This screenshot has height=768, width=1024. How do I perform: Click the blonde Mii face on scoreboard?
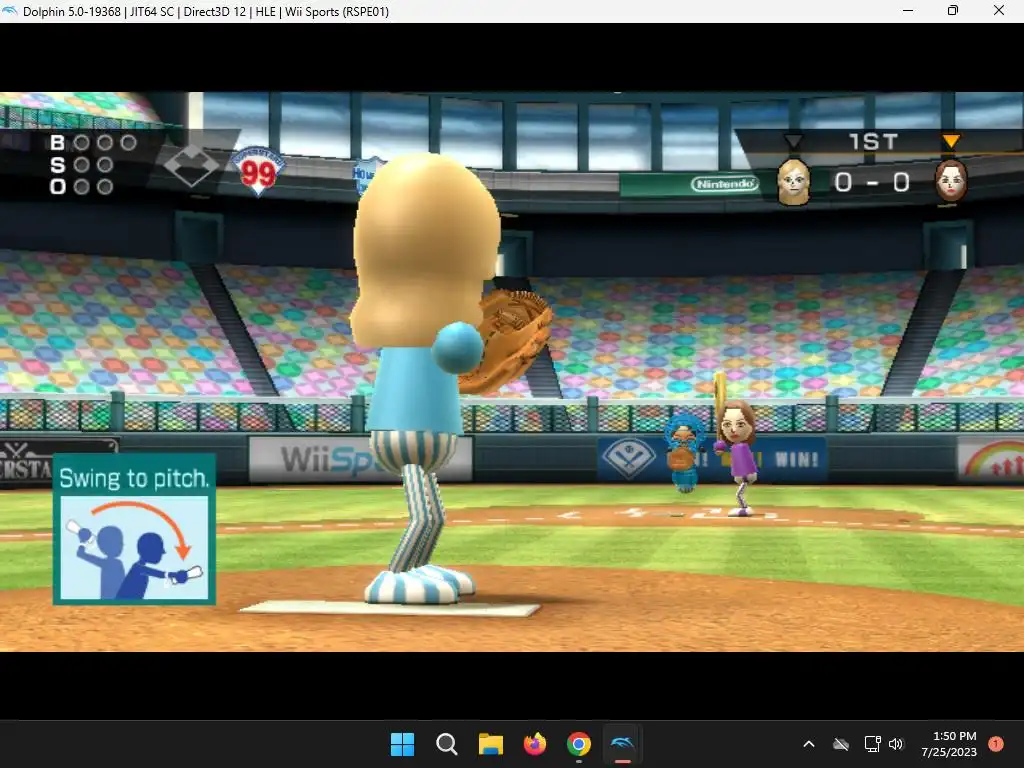pyautogui.click(x=793, y=182)
